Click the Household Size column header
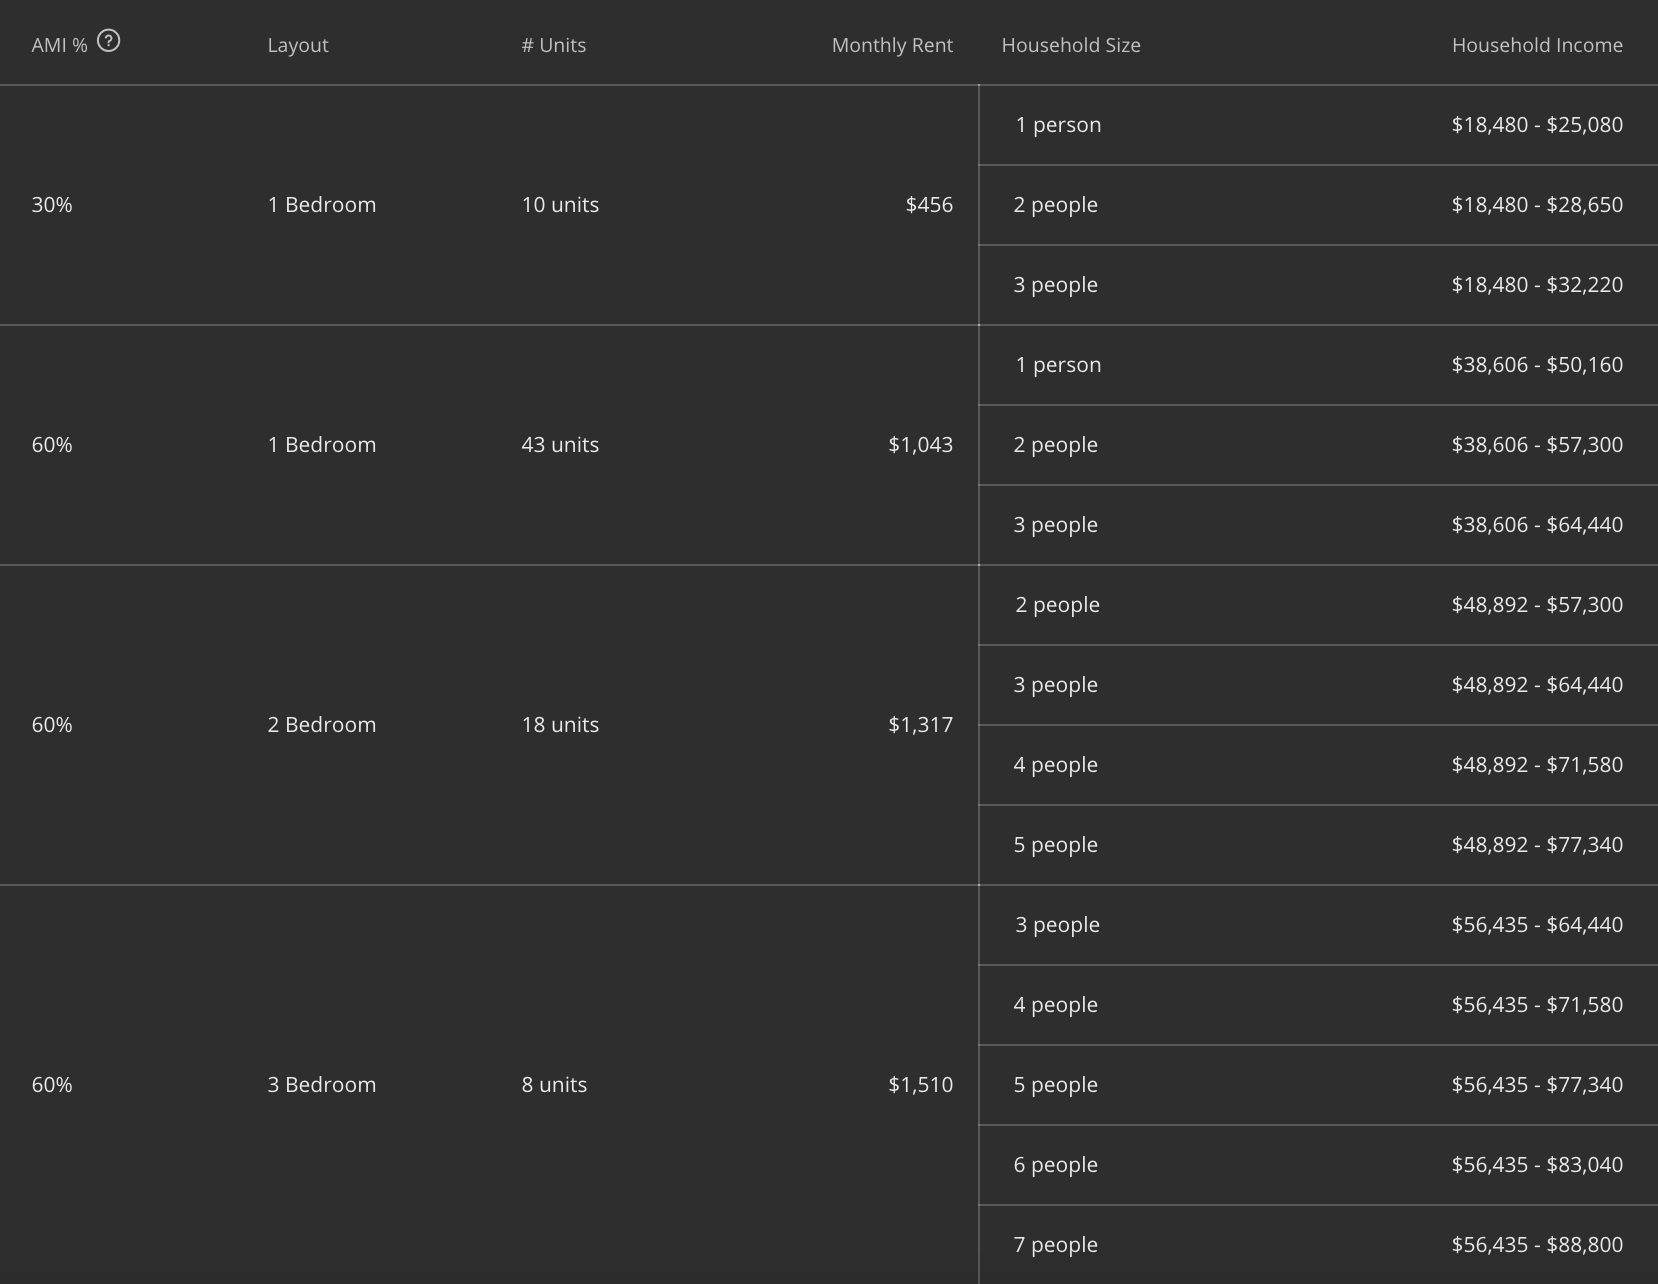 click(x=1070, y=45)
